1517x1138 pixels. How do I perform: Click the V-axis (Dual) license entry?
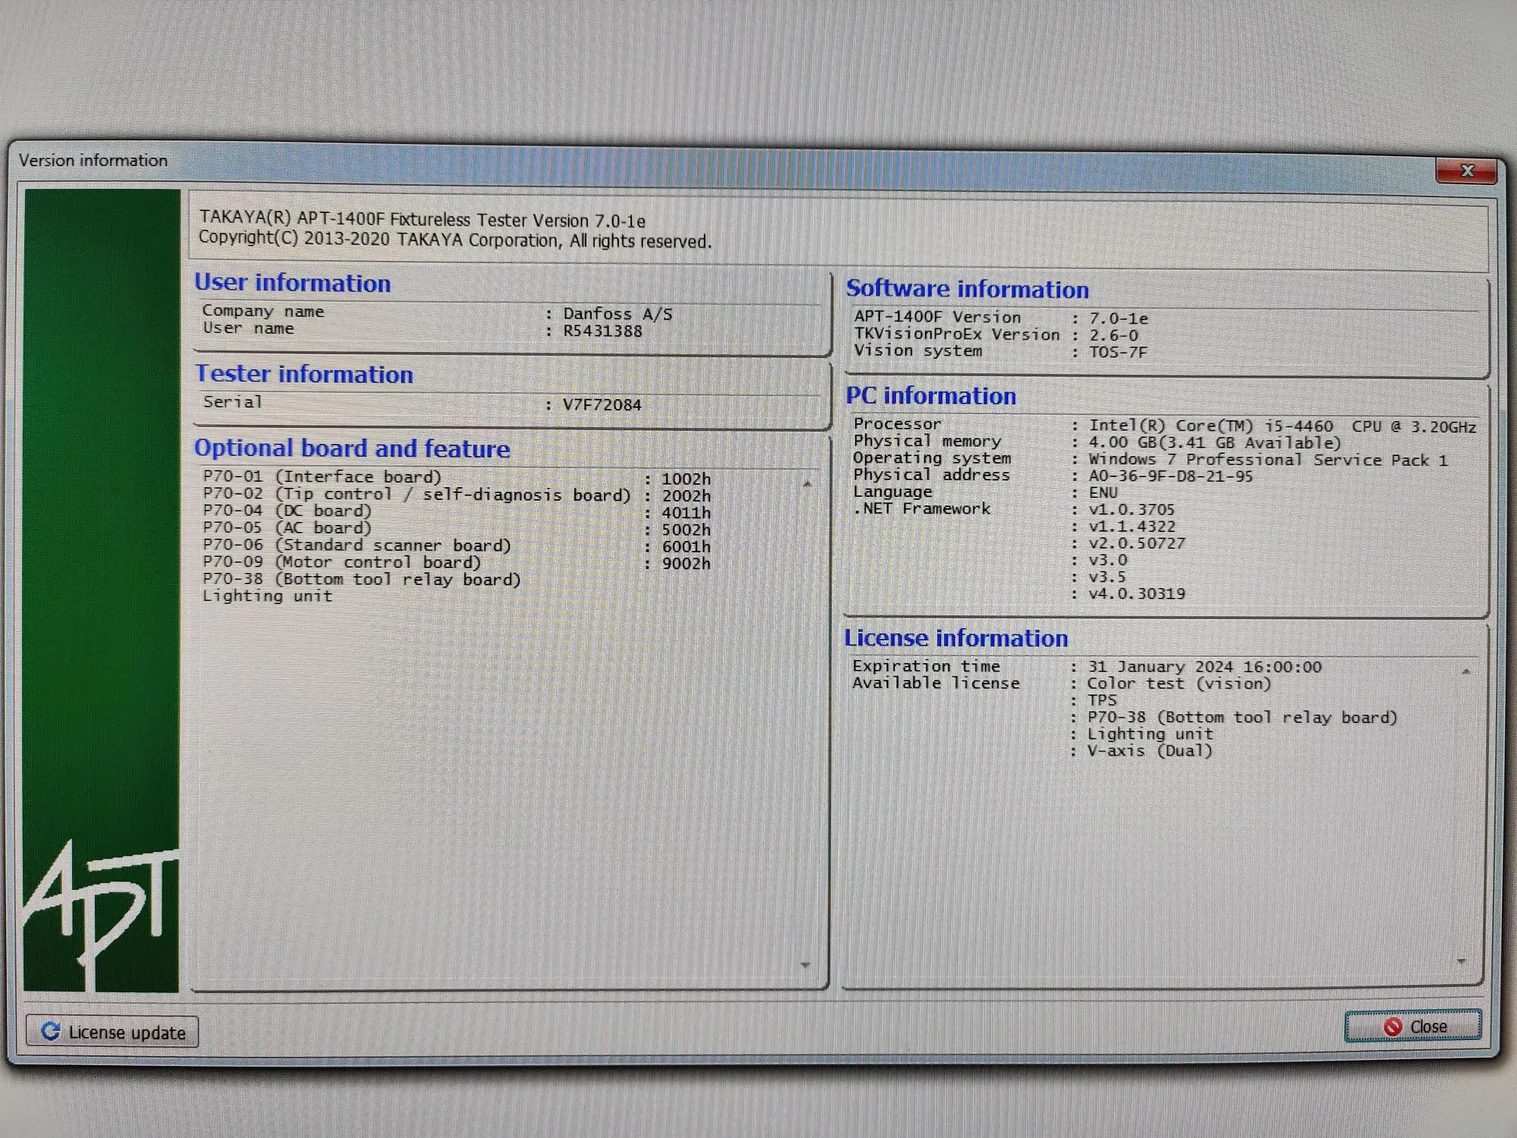[1149, 751]
